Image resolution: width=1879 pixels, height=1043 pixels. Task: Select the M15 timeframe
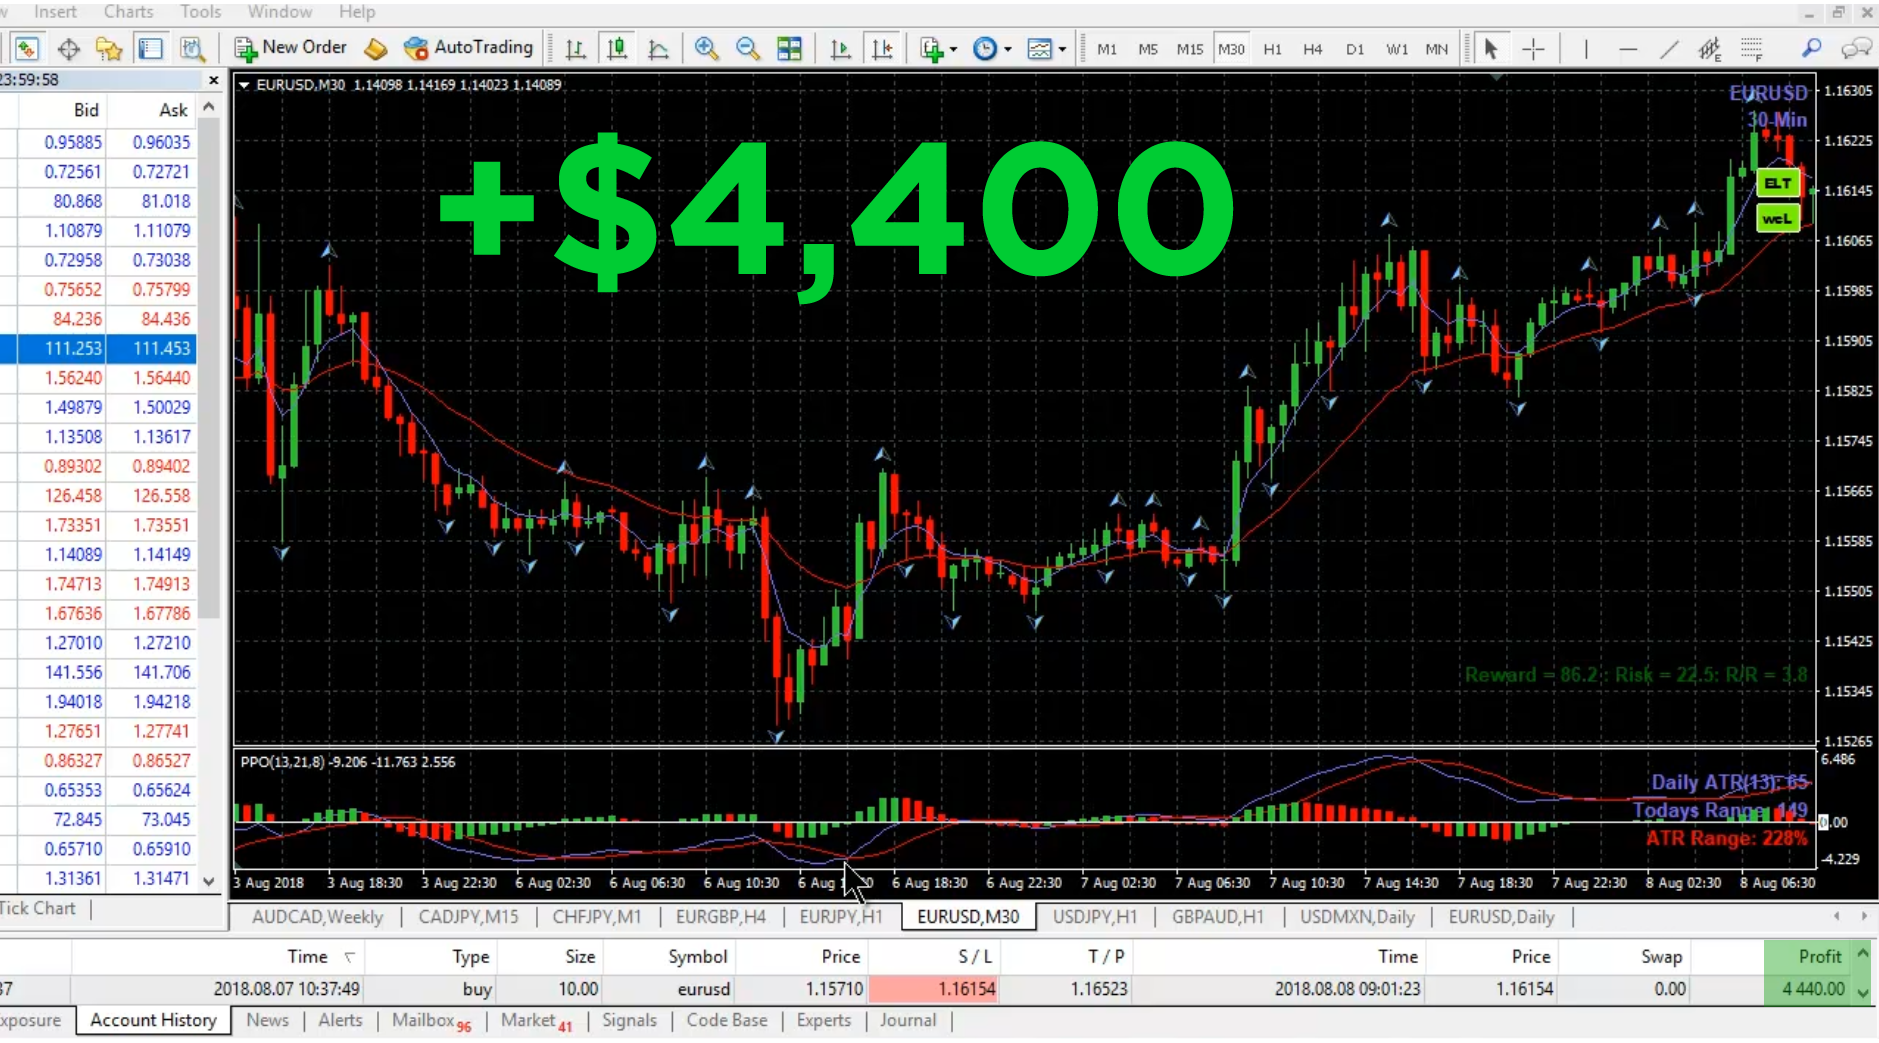1190,48
